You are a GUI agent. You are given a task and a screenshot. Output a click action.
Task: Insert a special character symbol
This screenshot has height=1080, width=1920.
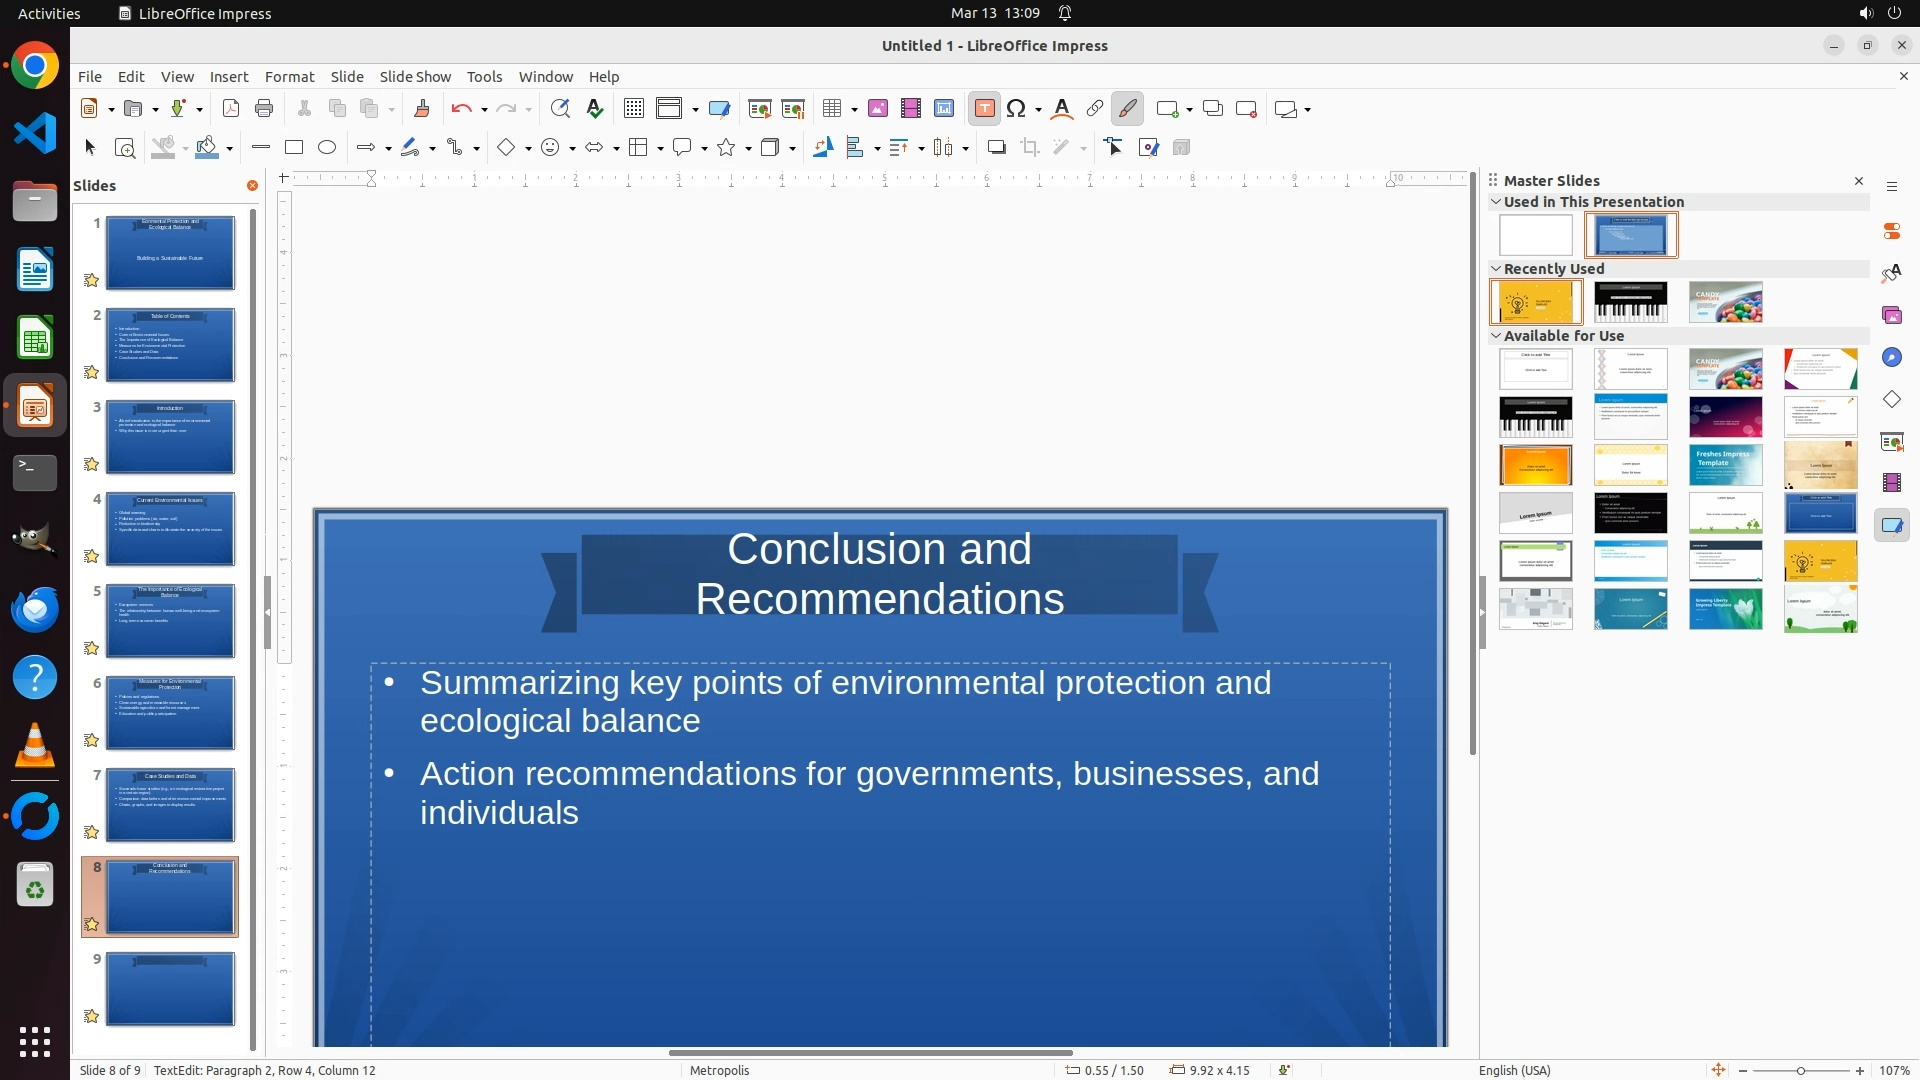click(x=1017, y=109)
